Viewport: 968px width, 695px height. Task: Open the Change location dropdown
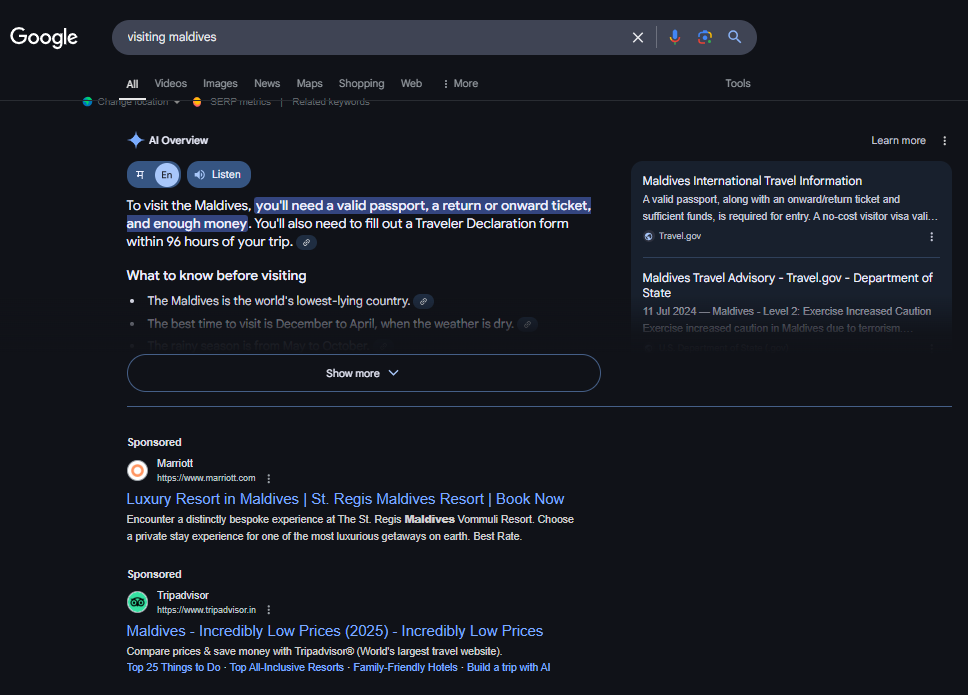click(132, 102)
